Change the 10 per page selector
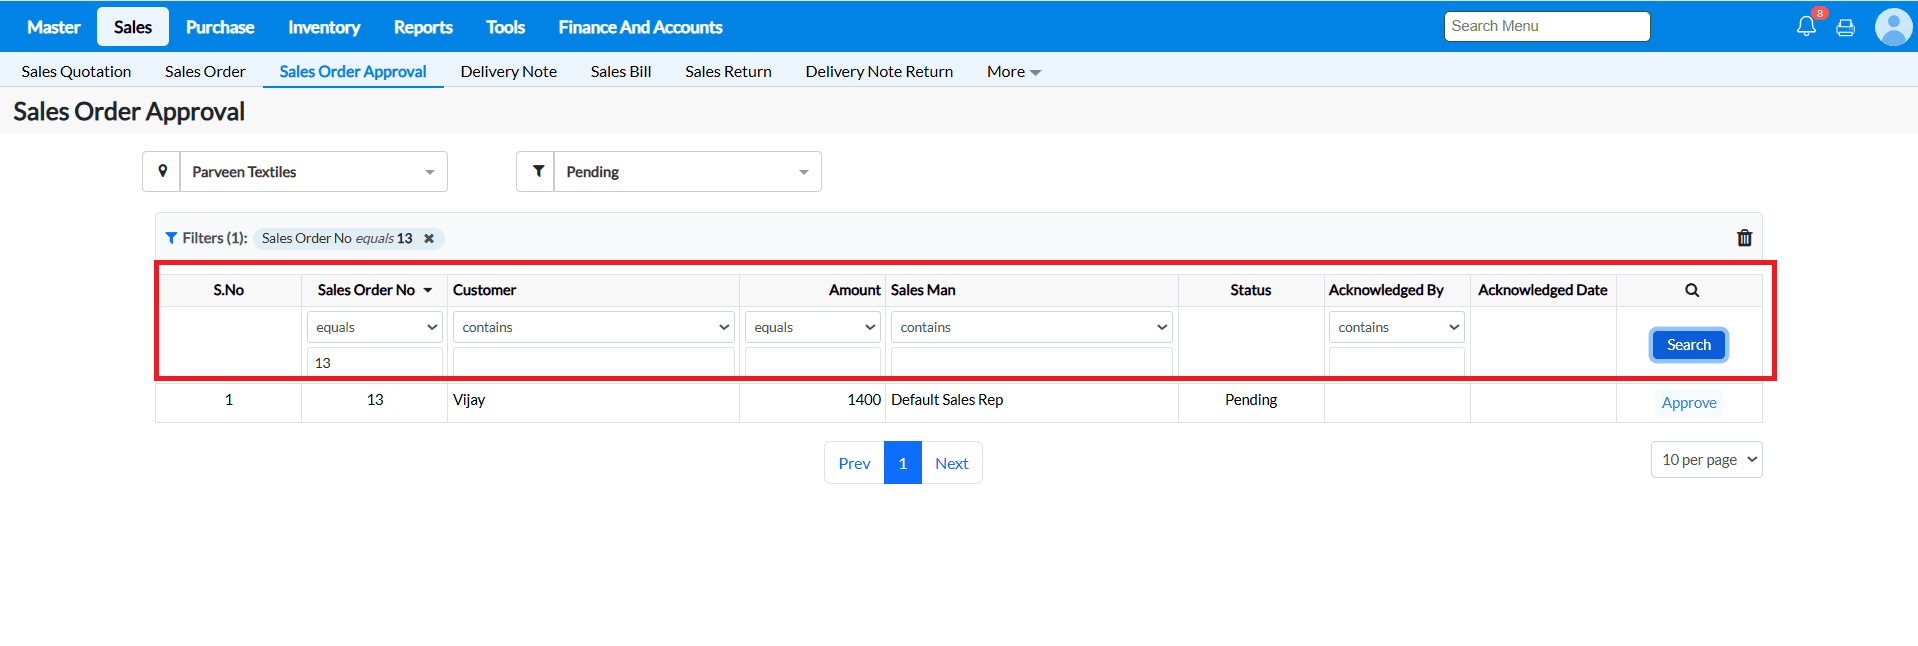This screenshot has height=646, width=1918. point(1706,460)
